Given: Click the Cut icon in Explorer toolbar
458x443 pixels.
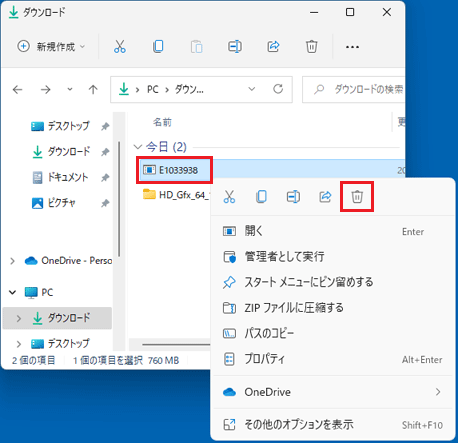Looking at the screenshot, I should tap(120, 46).
